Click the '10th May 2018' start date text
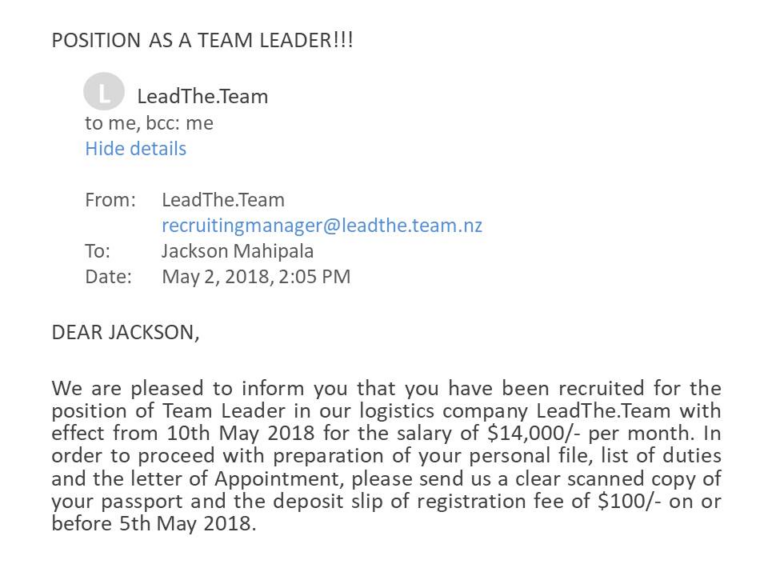 coord(240,433)
